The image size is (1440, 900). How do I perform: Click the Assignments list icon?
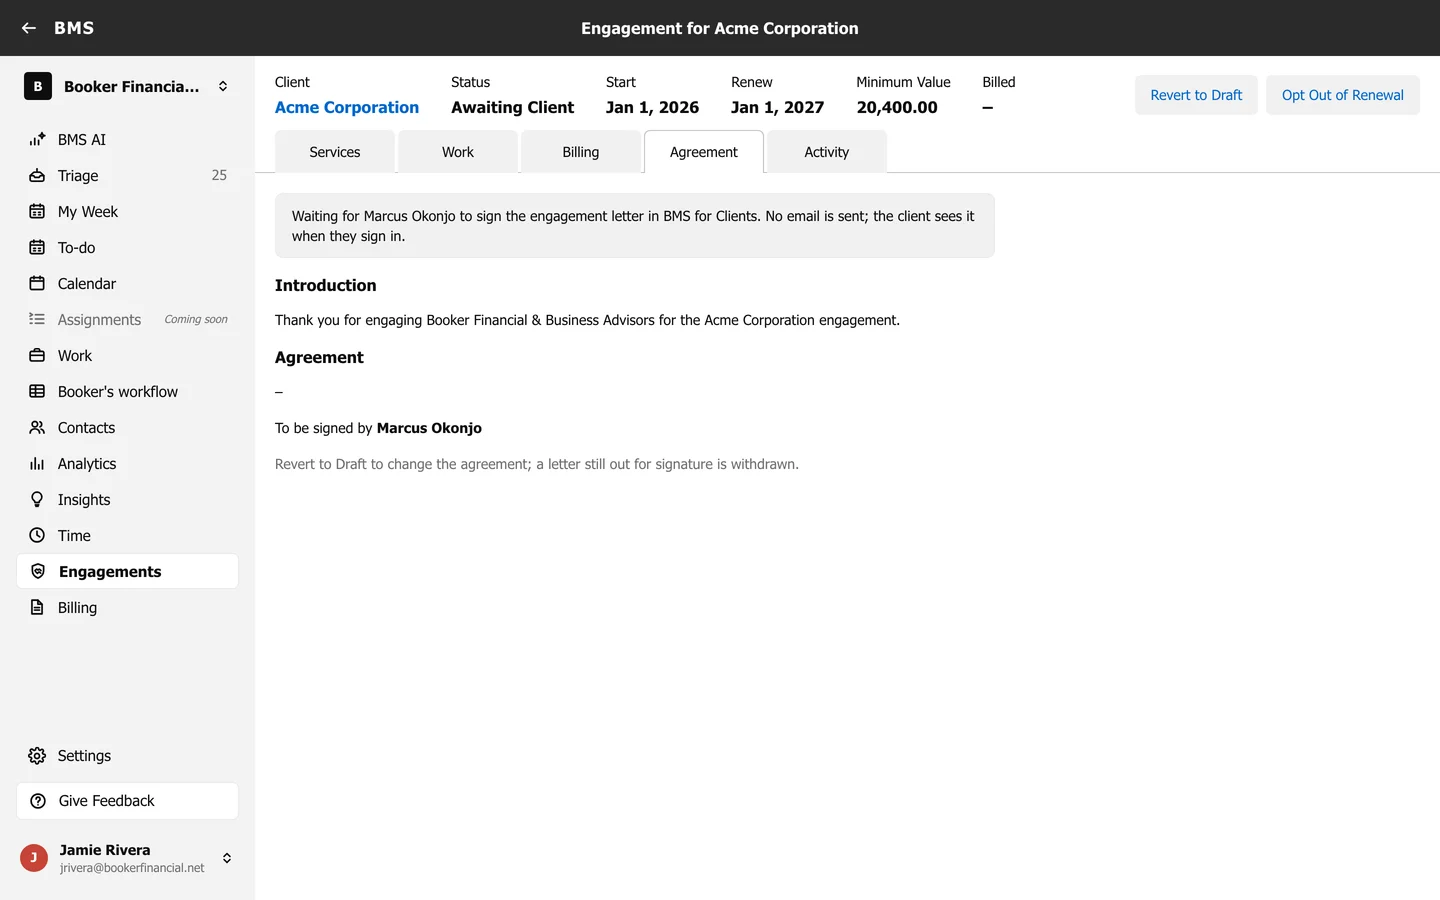[37, 319]
